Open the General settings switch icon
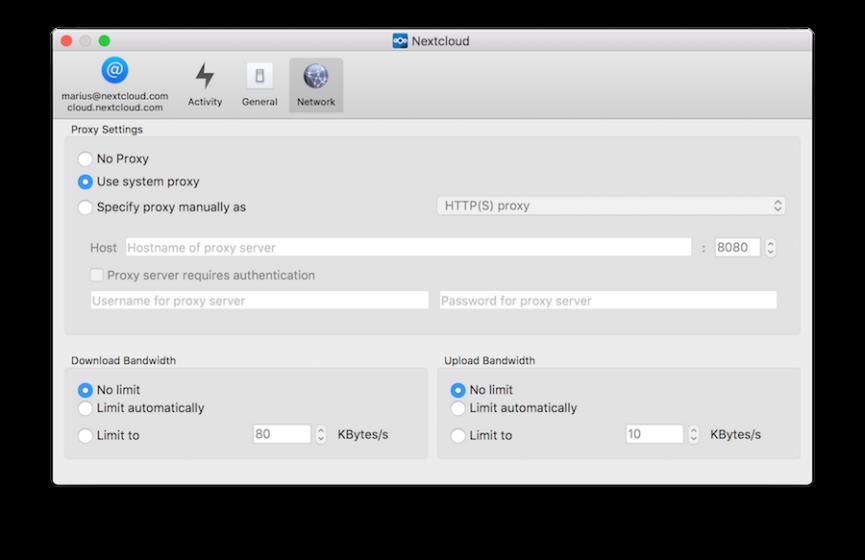This screenshot has width=865, height=560. tap(259, 76)
